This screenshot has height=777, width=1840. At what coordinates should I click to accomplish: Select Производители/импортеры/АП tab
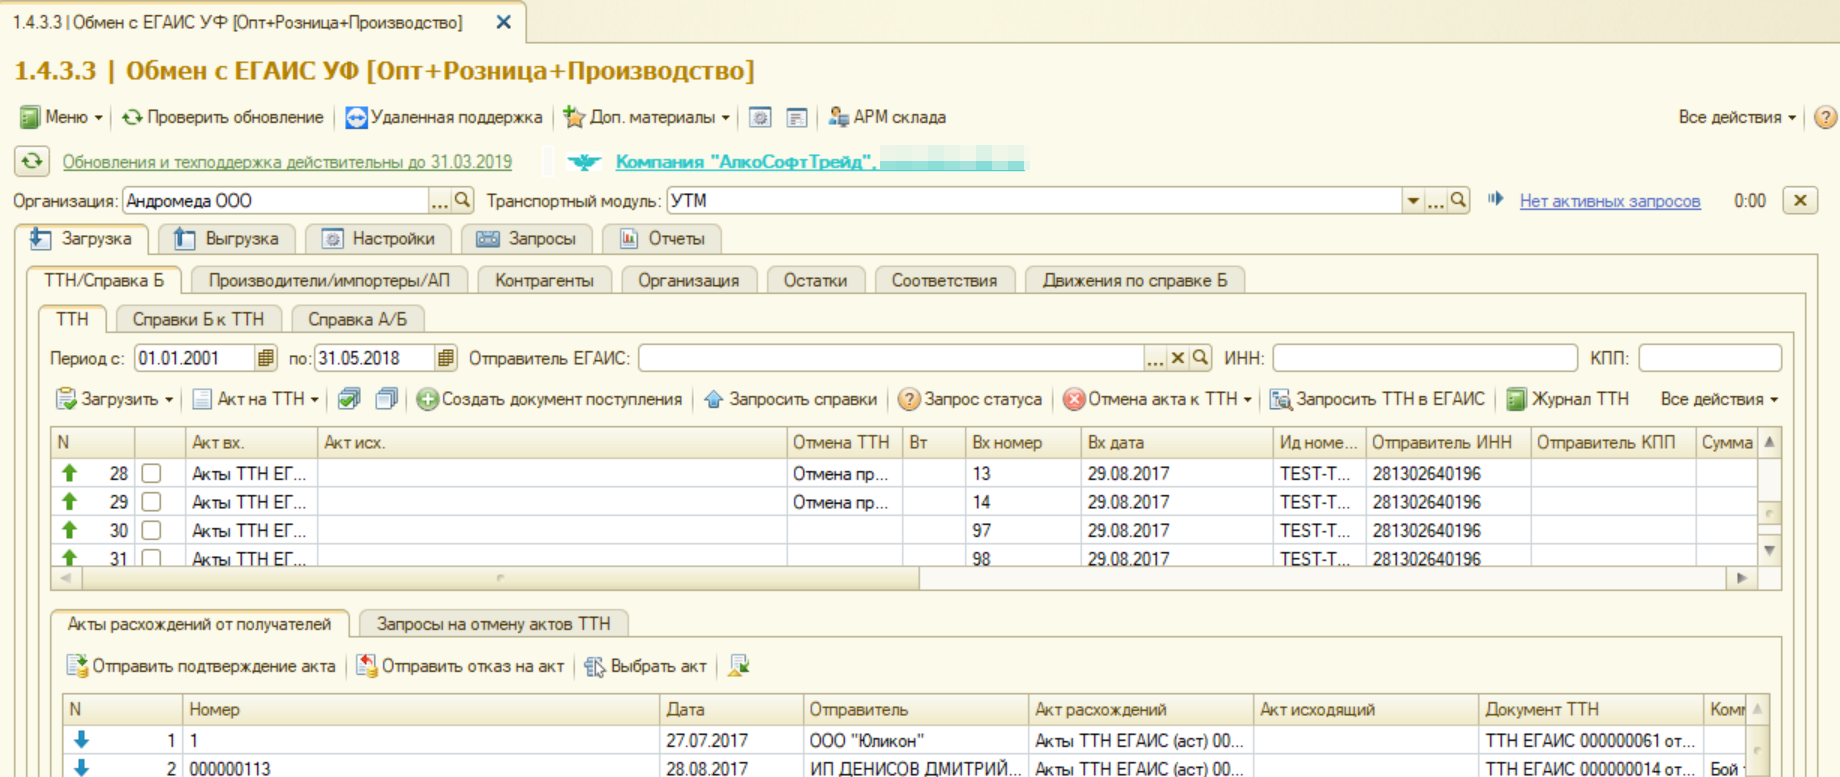pos(330,281)
